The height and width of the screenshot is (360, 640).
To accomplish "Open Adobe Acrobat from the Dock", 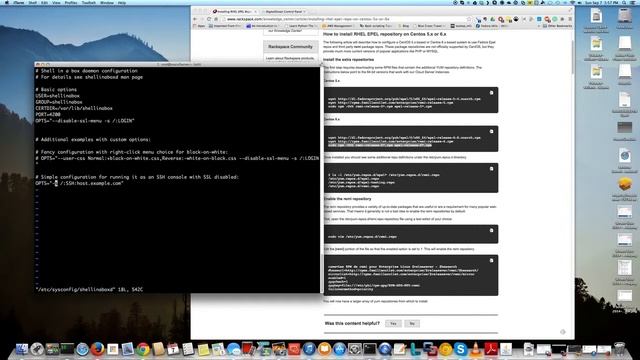I will pyautogui.click(x=491, y=349).
